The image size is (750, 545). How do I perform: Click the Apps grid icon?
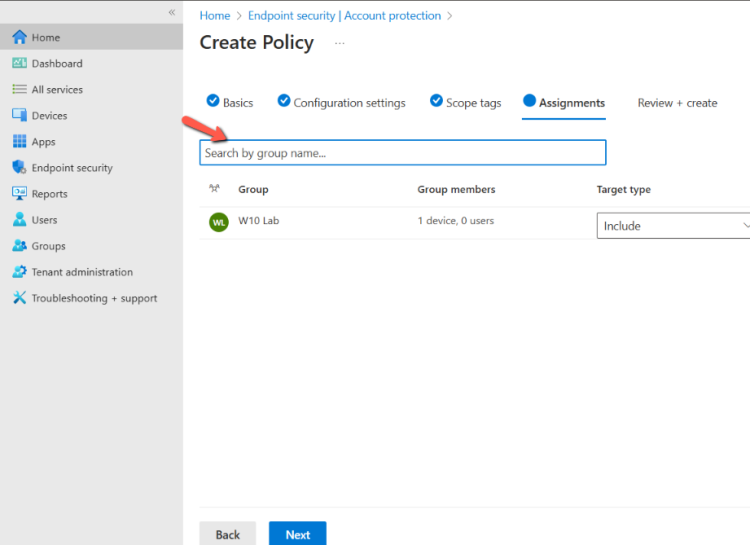(19, 141)
